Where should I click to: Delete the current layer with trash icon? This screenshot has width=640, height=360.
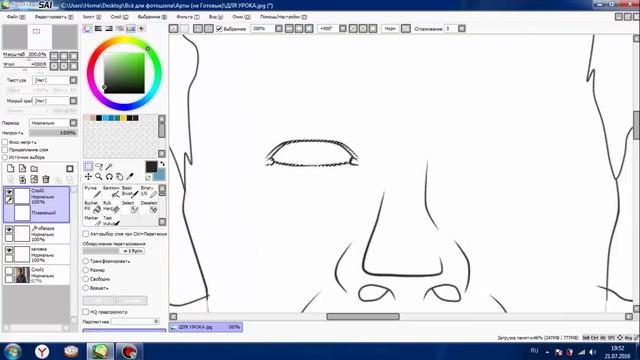click(46, 179)
